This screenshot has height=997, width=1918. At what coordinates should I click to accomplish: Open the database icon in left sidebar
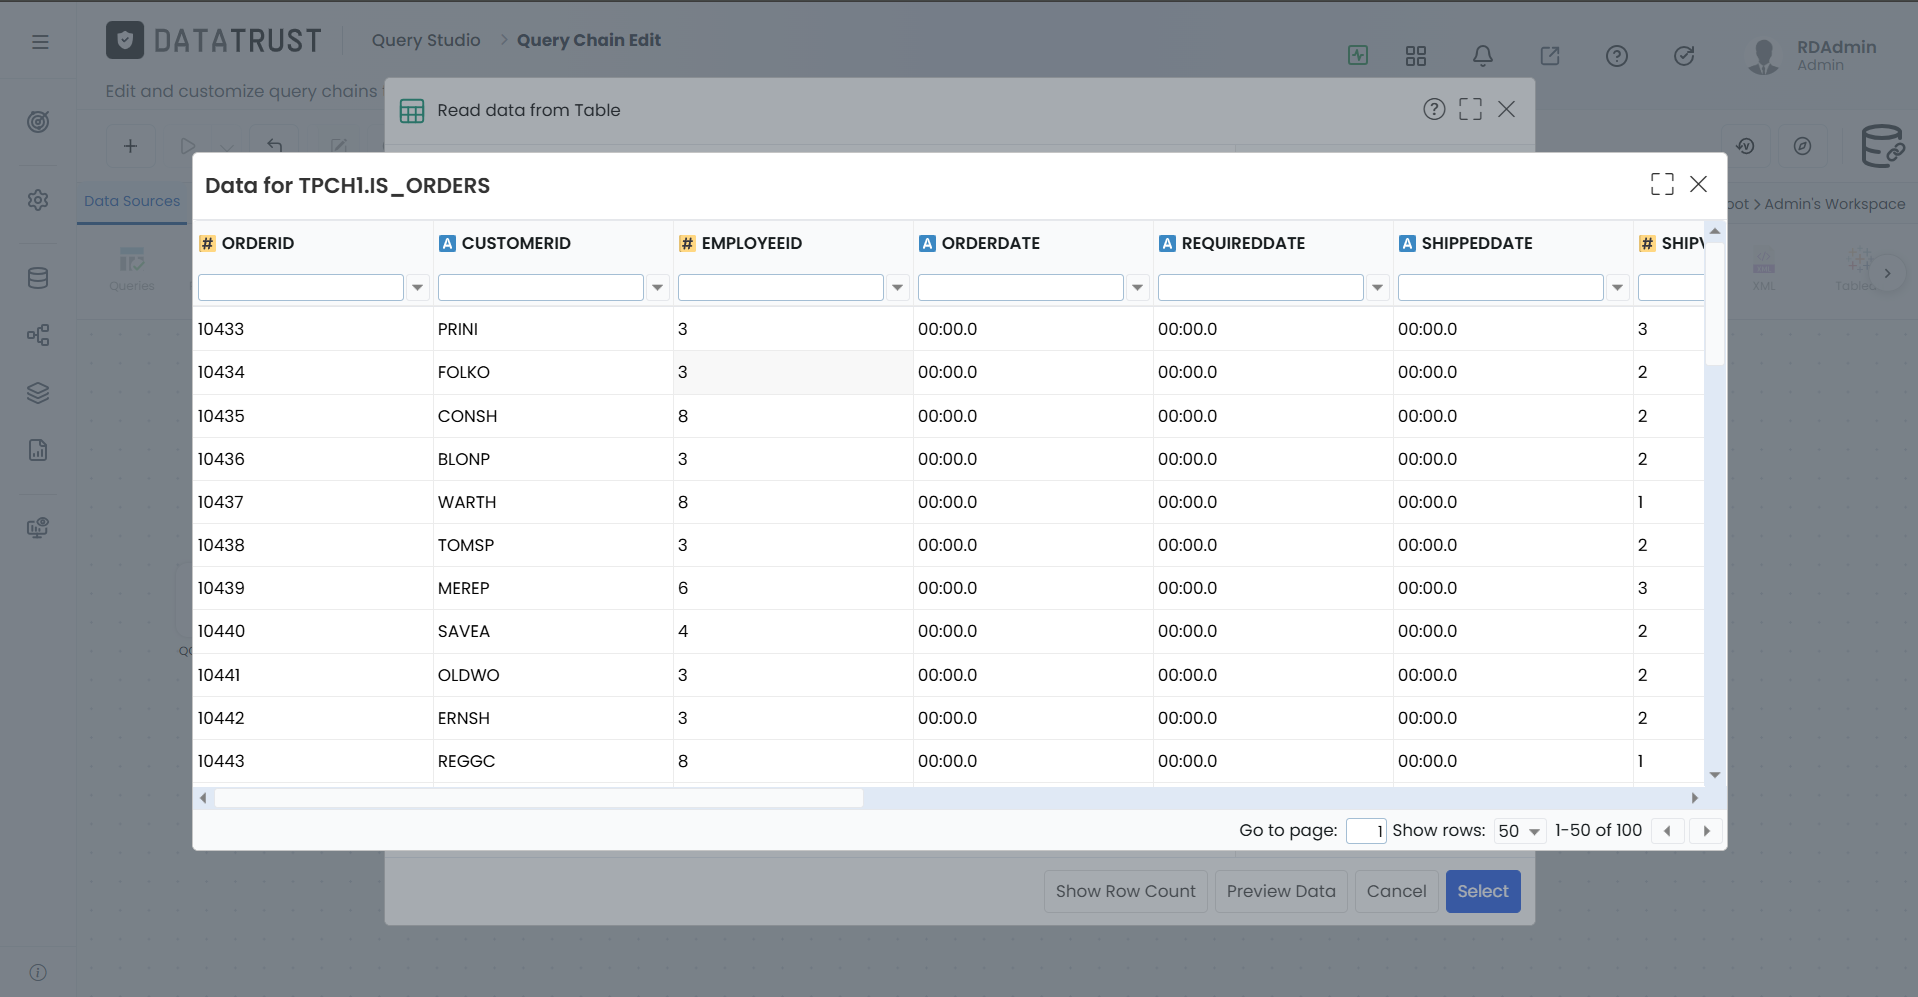[x=38, y=278]
